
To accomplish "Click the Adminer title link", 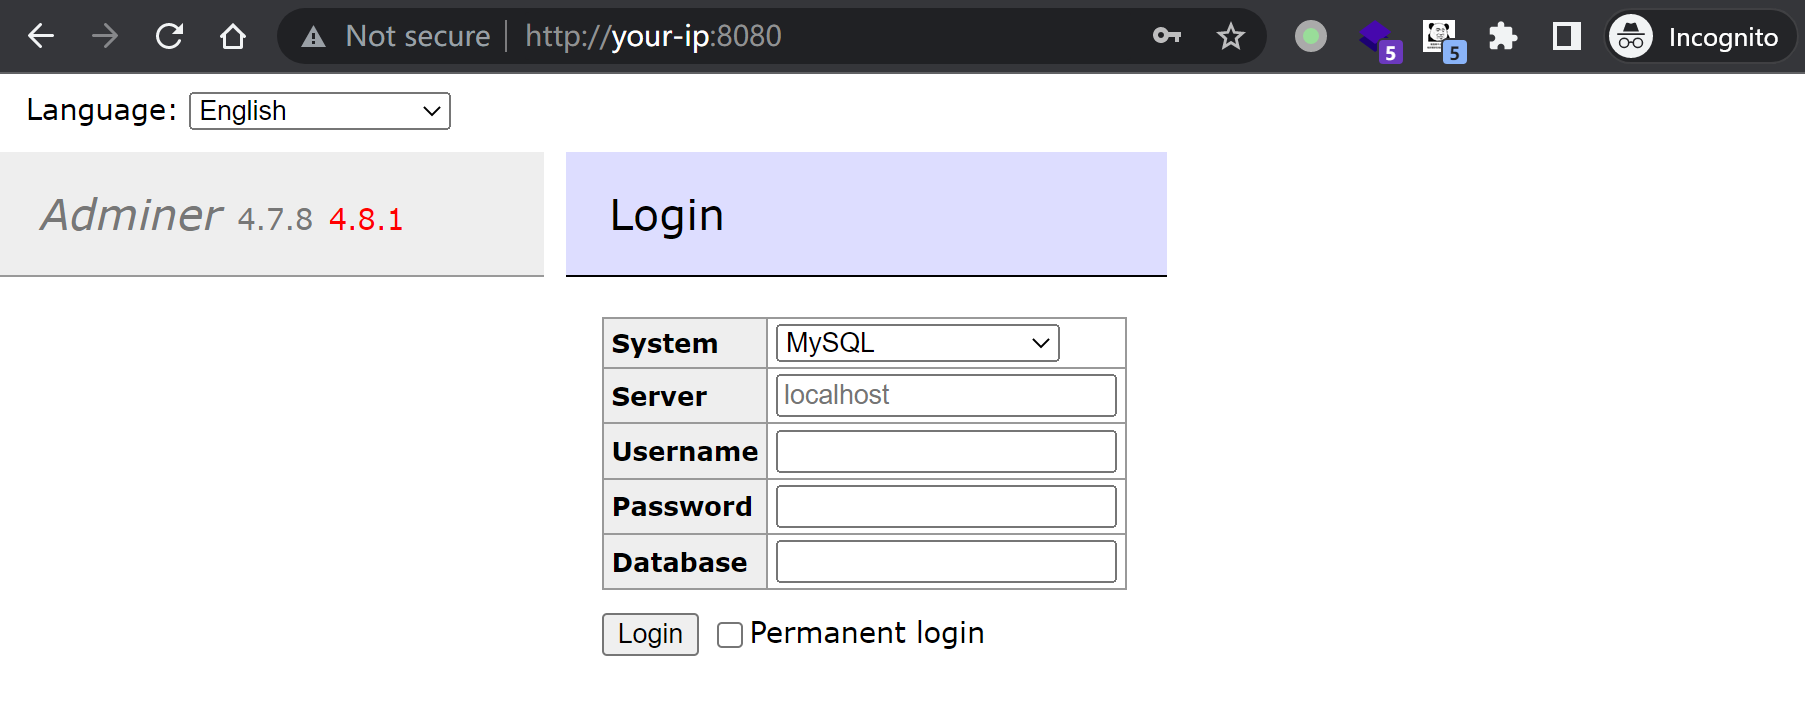I will [131, 216].
